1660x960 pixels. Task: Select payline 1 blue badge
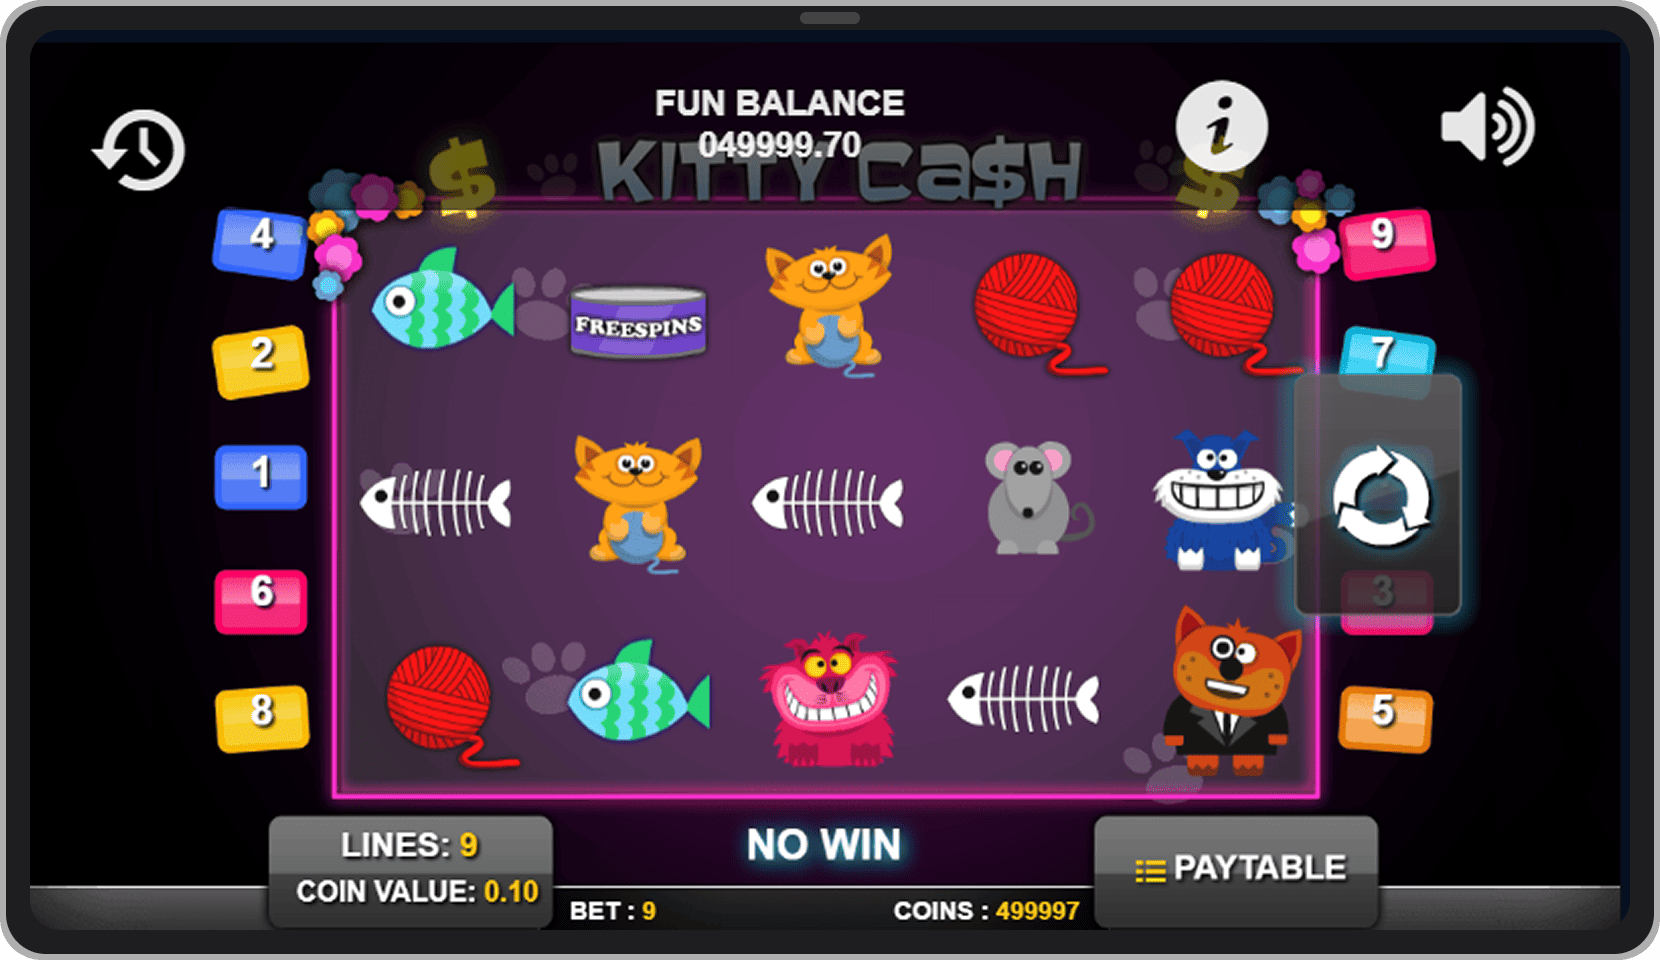click(x=261, y=477)
